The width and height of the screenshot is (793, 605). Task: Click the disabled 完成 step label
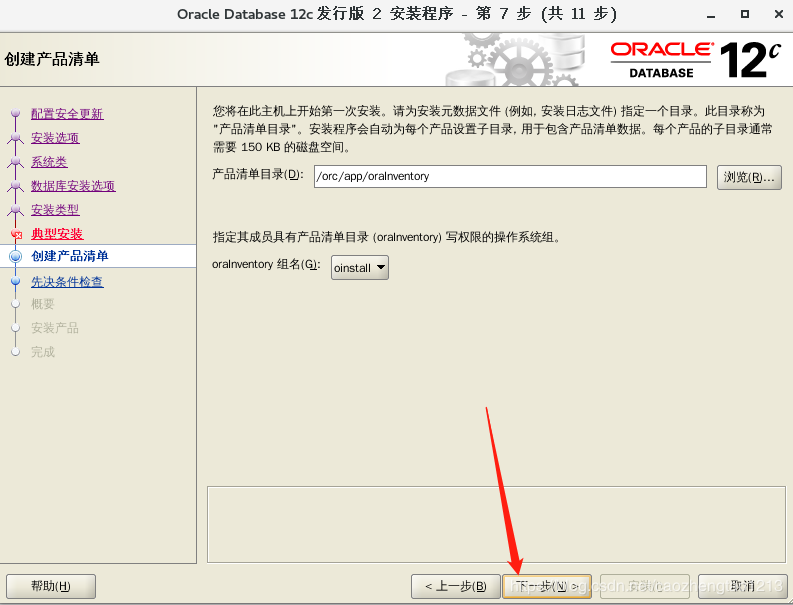(42, 352)
